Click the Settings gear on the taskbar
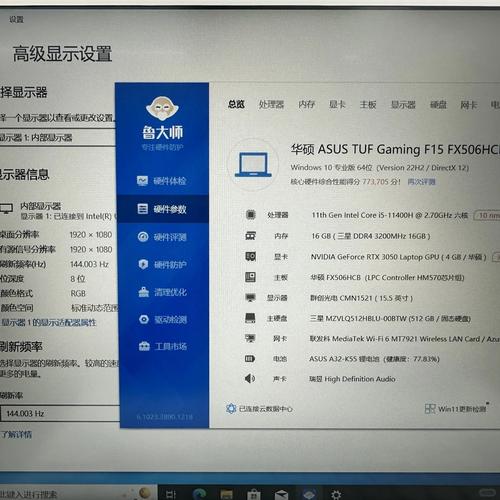 [335, 495]
